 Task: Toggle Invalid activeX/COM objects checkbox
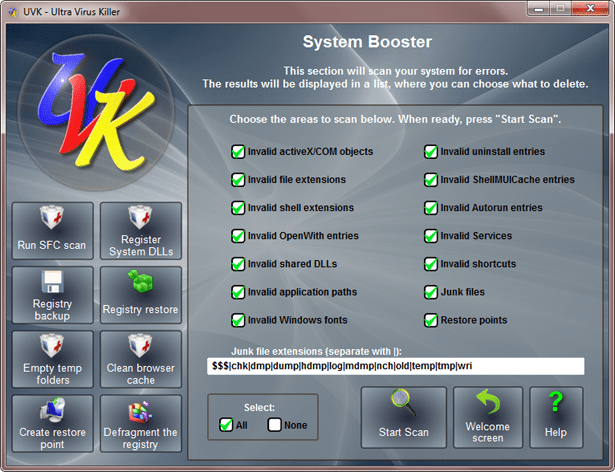click(238, 151)
